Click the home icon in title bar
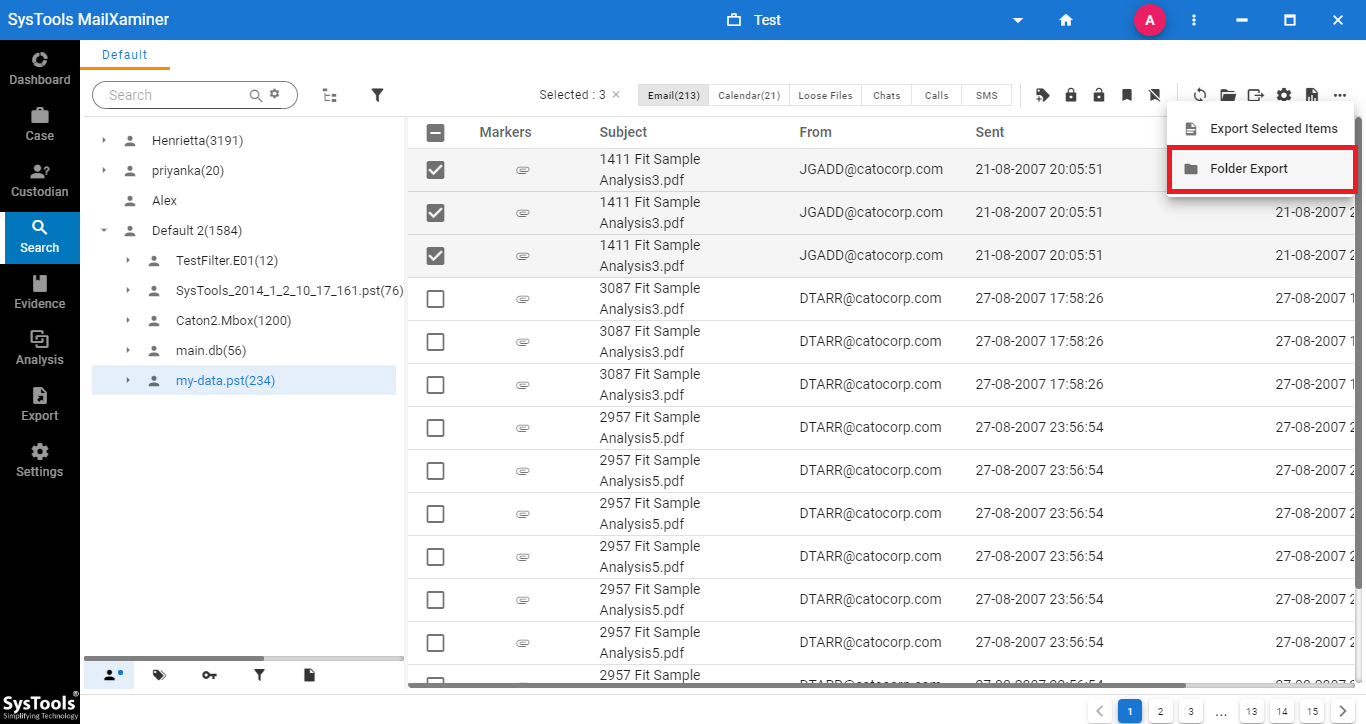 point(1066,20)
